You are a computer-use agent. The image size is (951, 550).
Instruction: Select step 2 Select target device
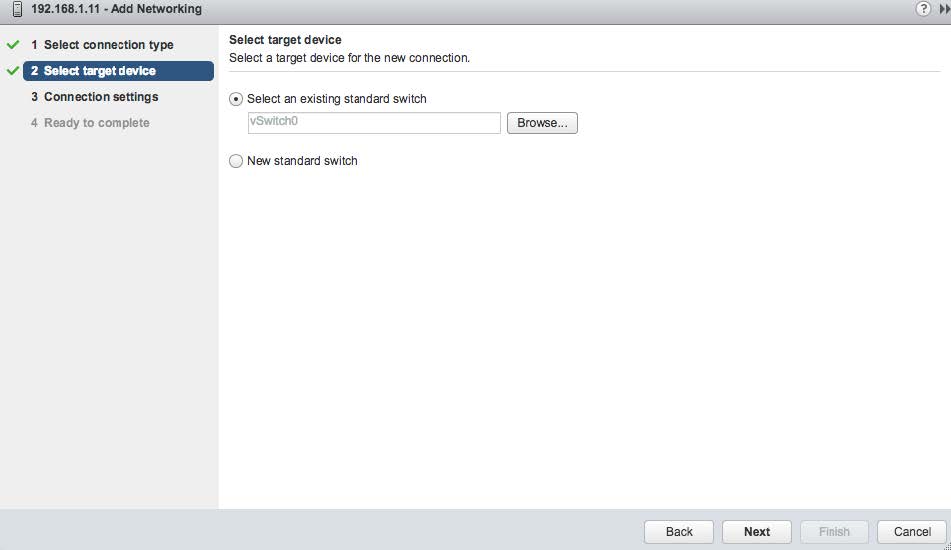tap(100, 71)
